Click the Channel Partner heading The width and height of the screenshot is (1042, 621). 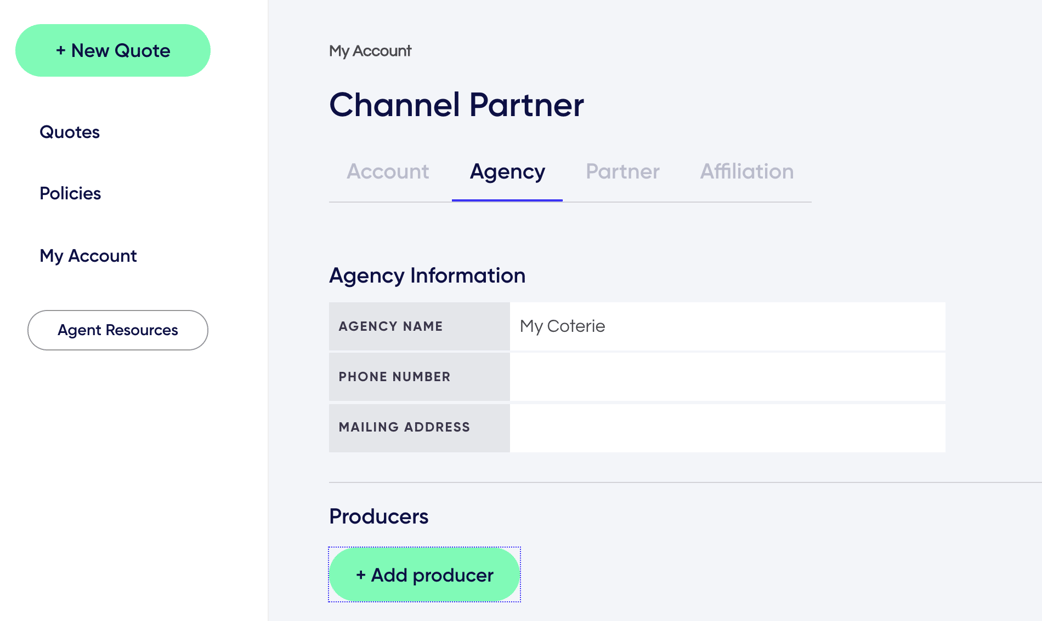tap(456, 105)
